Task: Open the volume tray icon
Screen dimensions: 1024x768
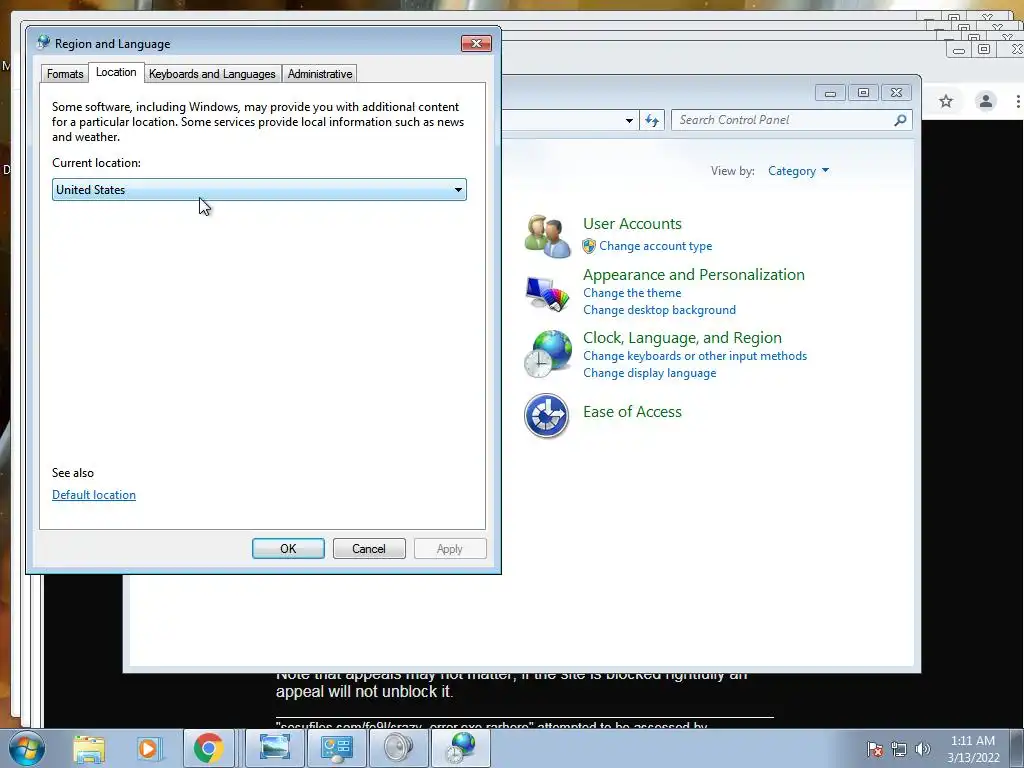Action: [x=923, y=749]
